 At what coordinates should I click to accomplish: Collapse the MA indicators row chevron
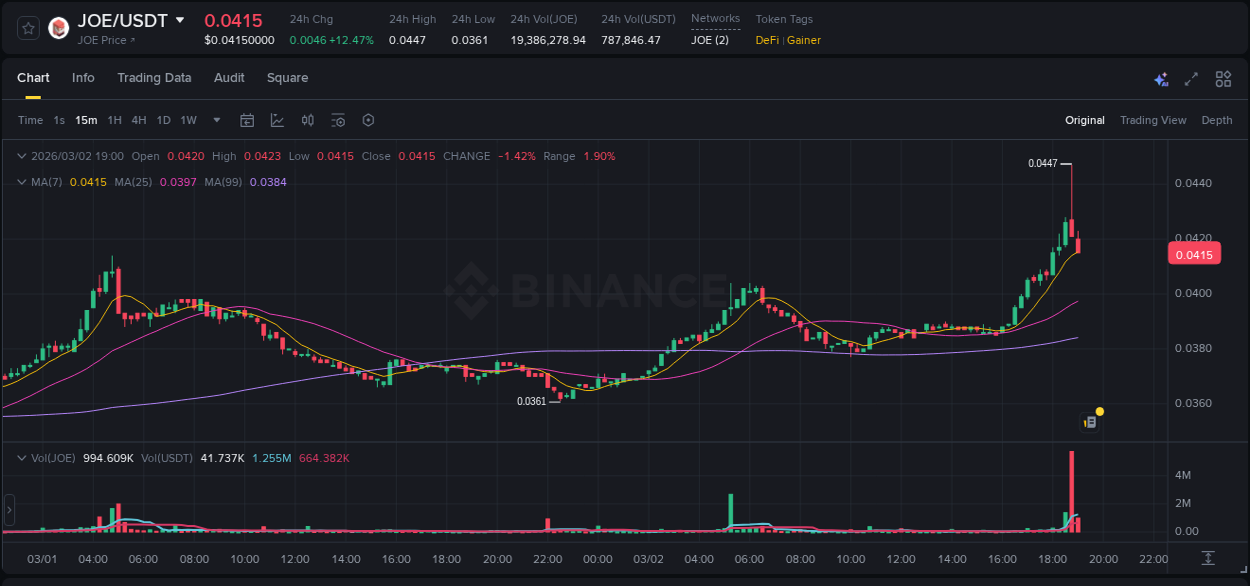click(21, 182)
